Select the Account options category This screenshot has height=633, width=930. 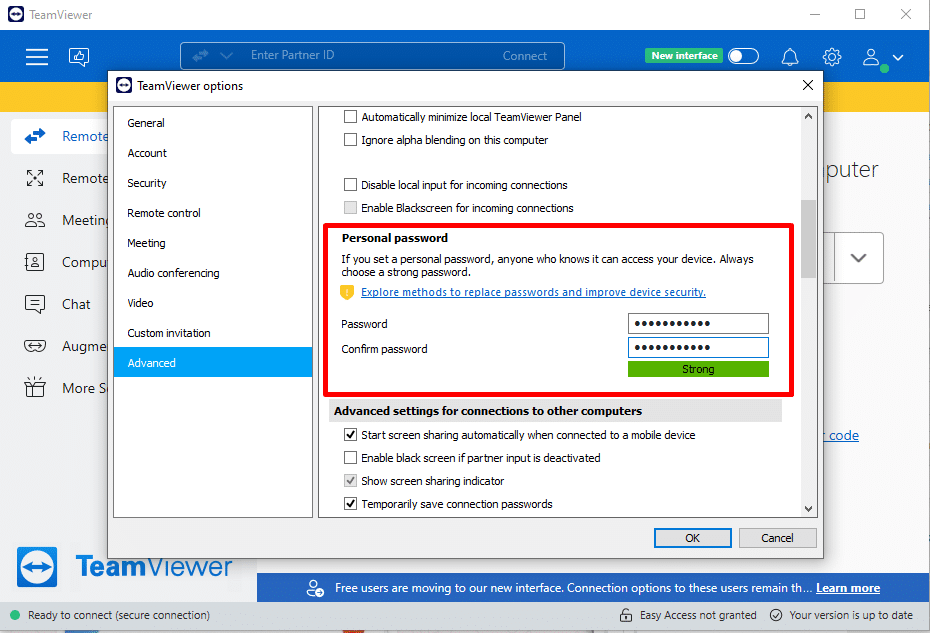pyautogui.click(x=212, y=153)
